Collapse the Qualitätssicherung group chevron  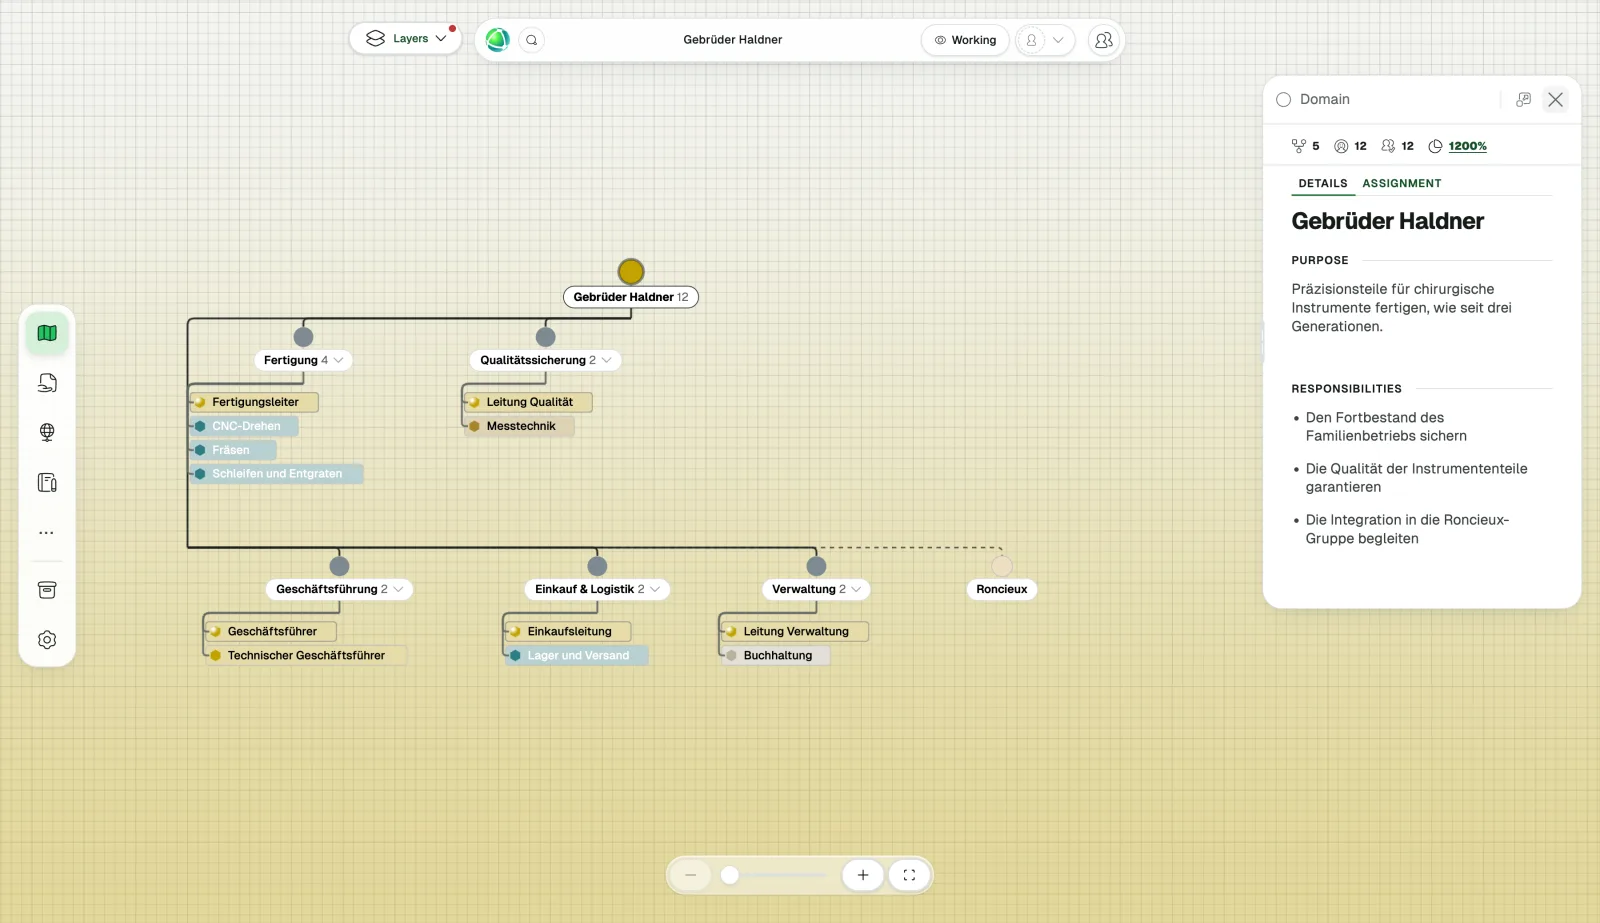click(607, 360)
